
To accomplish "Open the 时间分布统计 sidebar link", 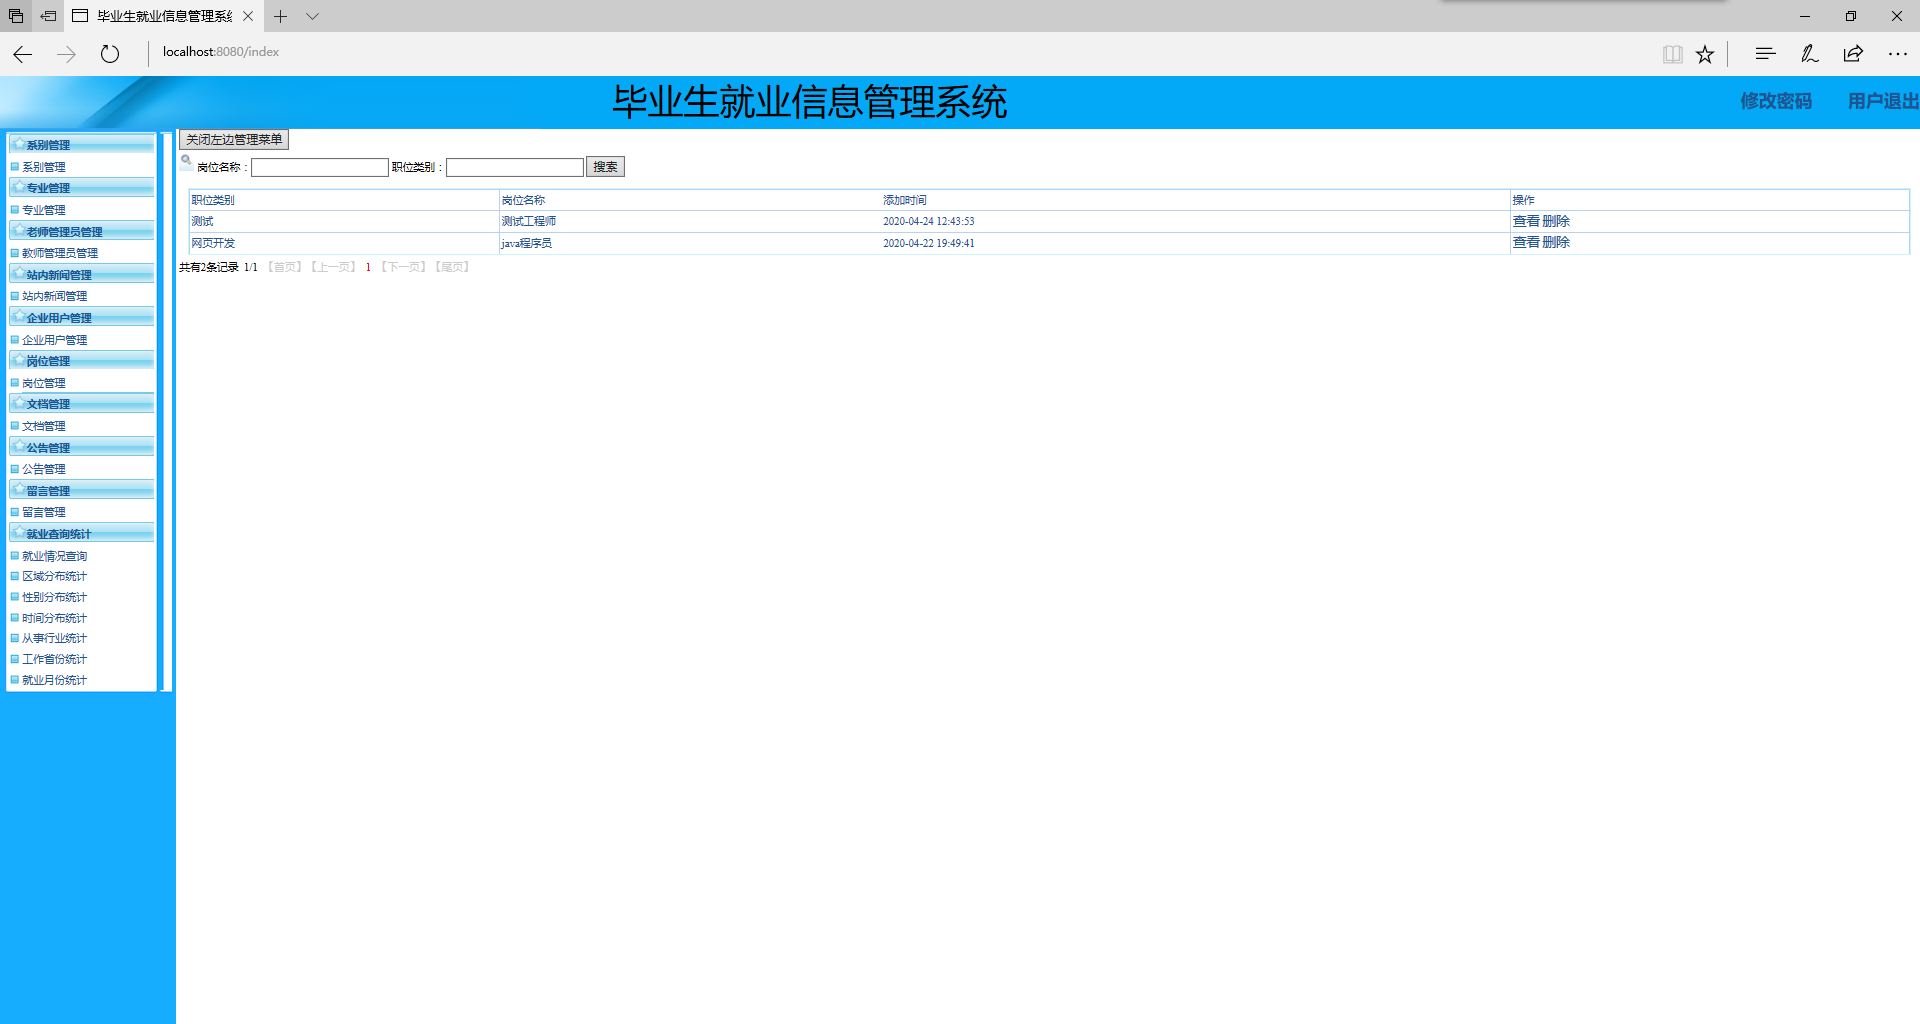I will point(54,618).
